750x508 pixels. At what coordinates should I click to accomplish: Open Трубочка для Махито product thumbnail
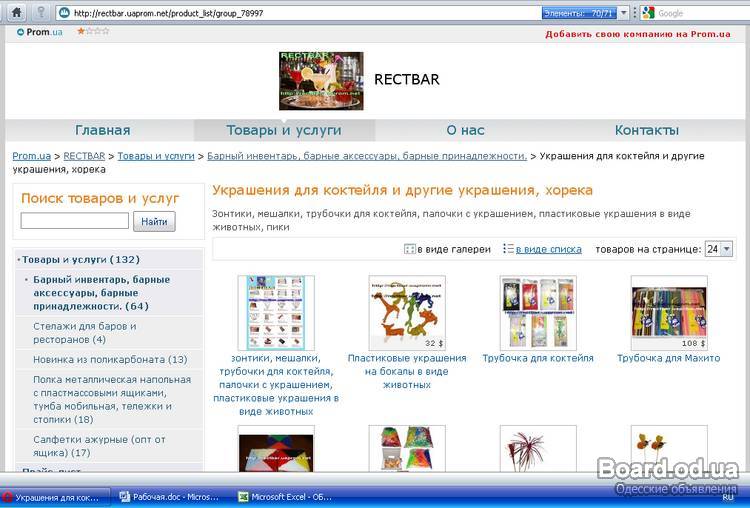coord(669,313)
